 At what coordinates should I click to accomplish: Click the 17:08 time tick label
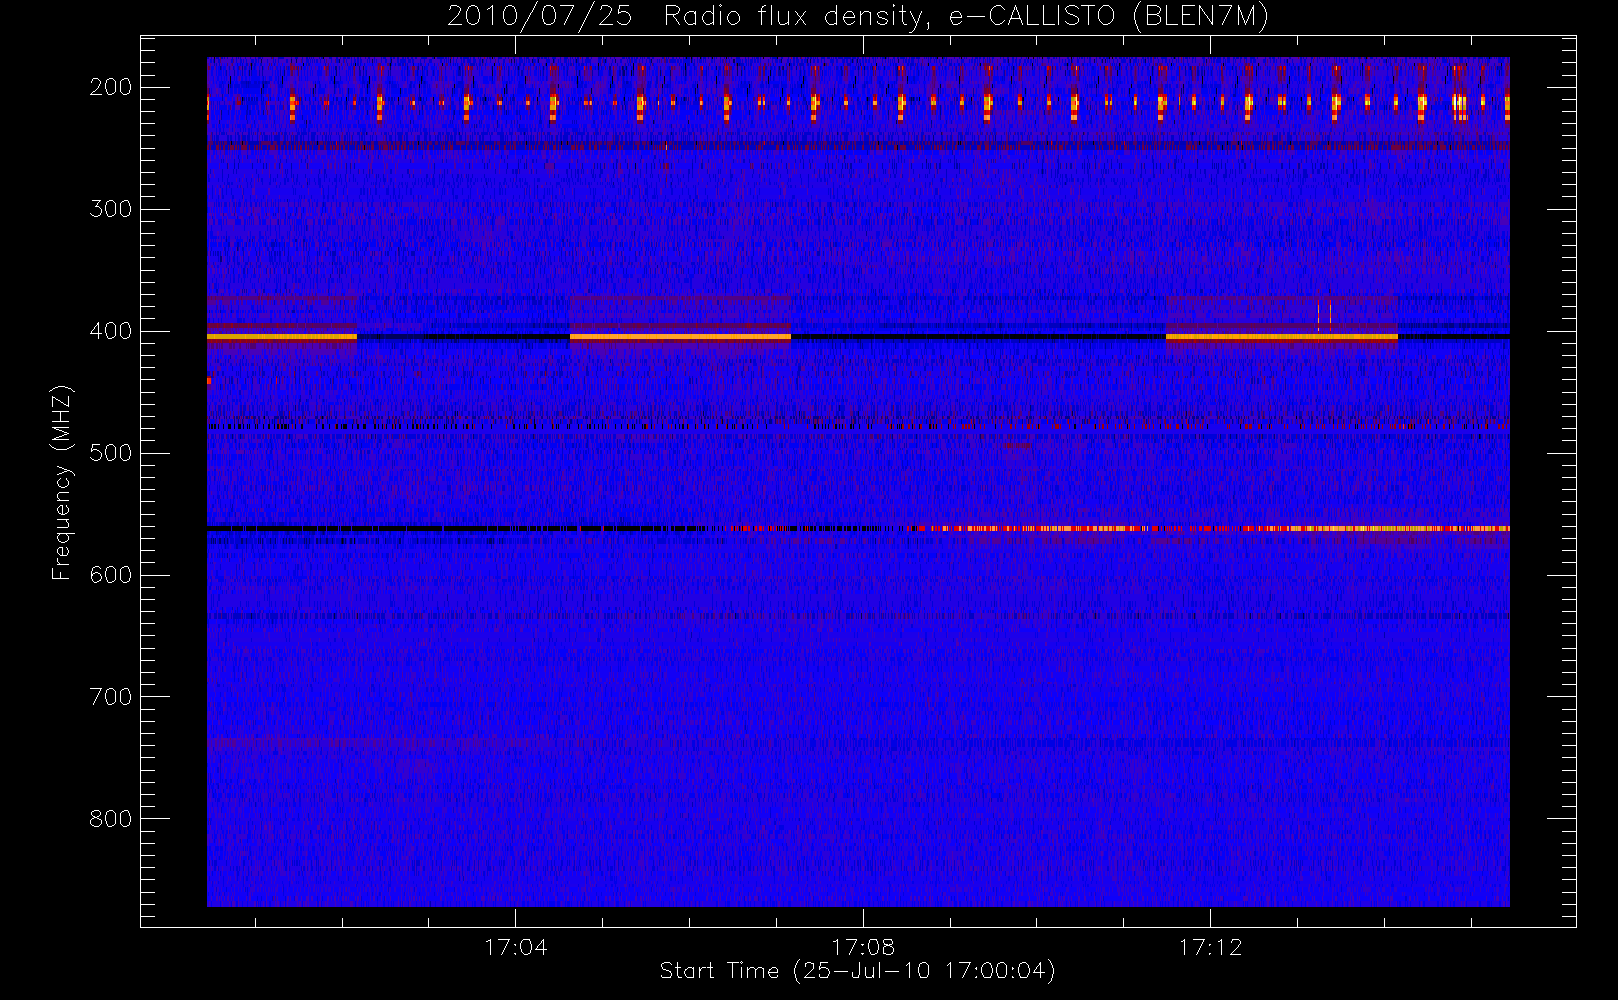click(863, 947)
